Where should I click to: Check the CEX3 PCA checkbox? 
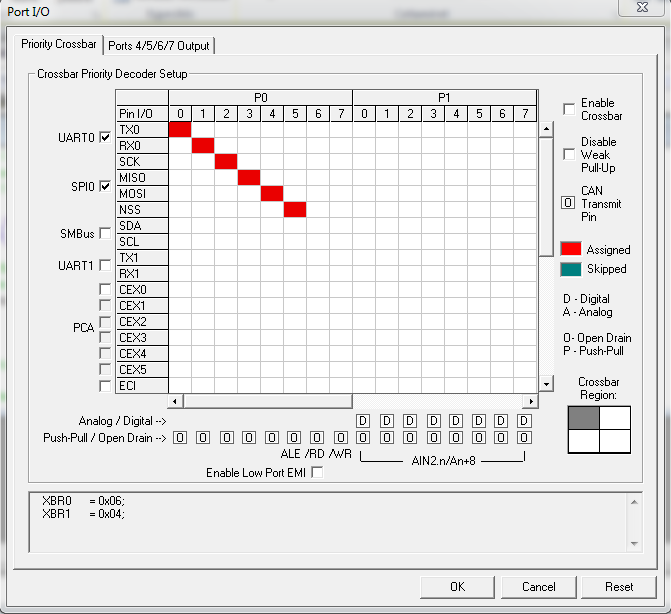point(105,337)
